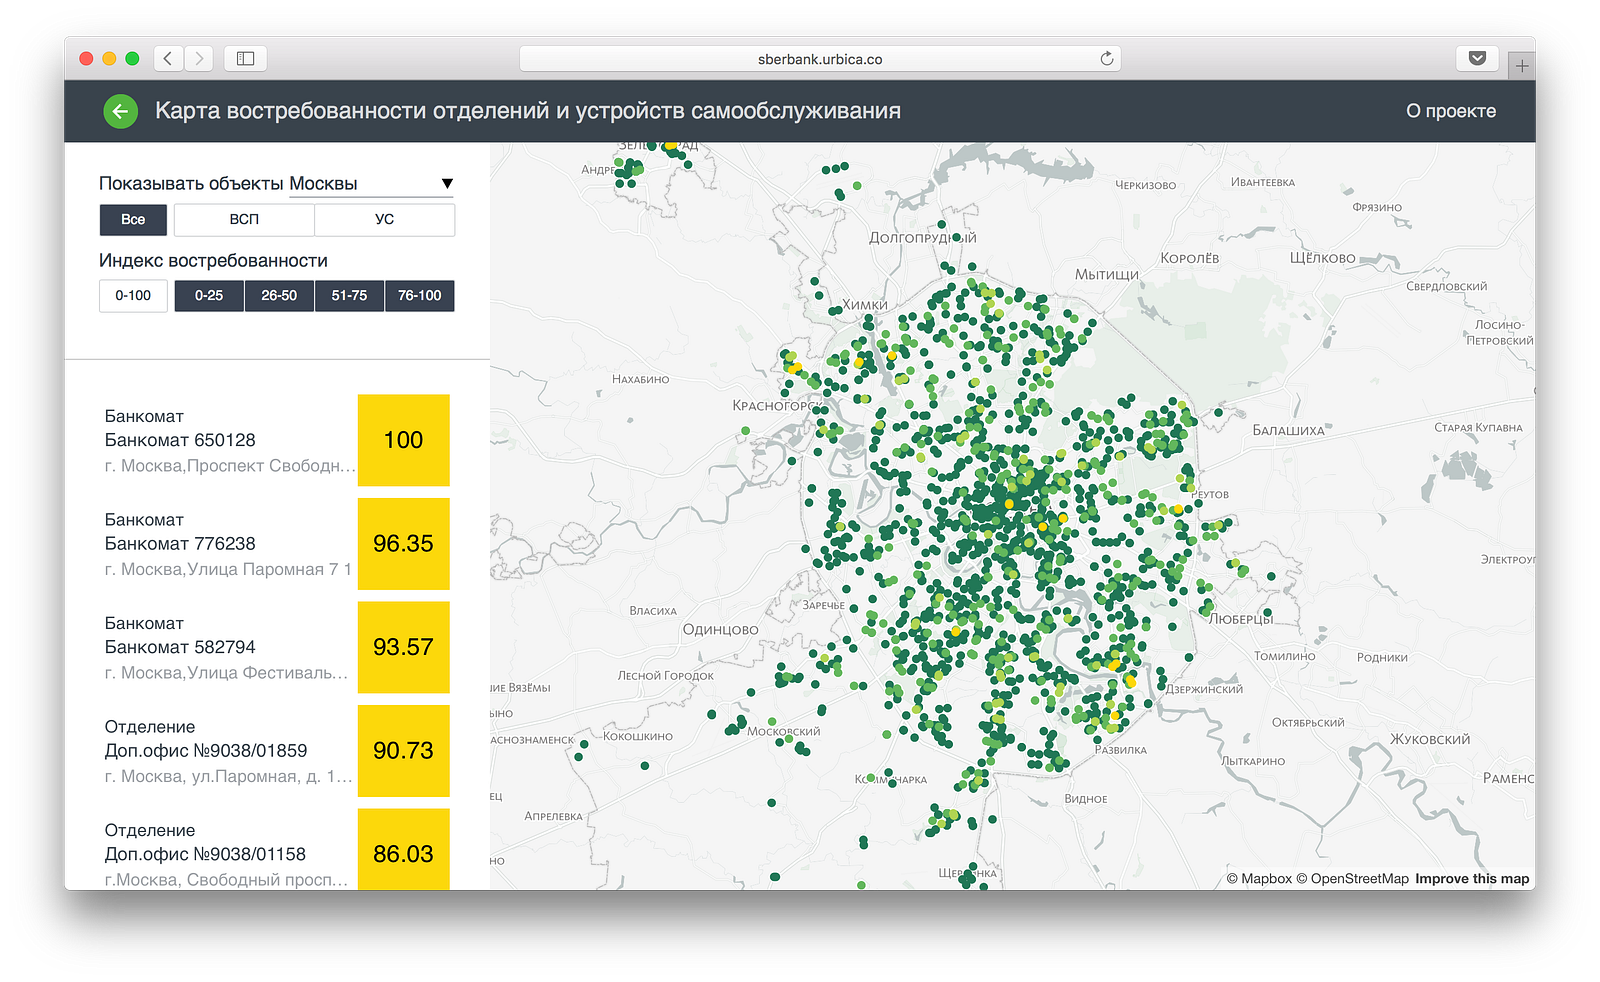Toggle the 26-50 index range filter
Viewport: 1600px width, 982px height.
coord(279,296)
